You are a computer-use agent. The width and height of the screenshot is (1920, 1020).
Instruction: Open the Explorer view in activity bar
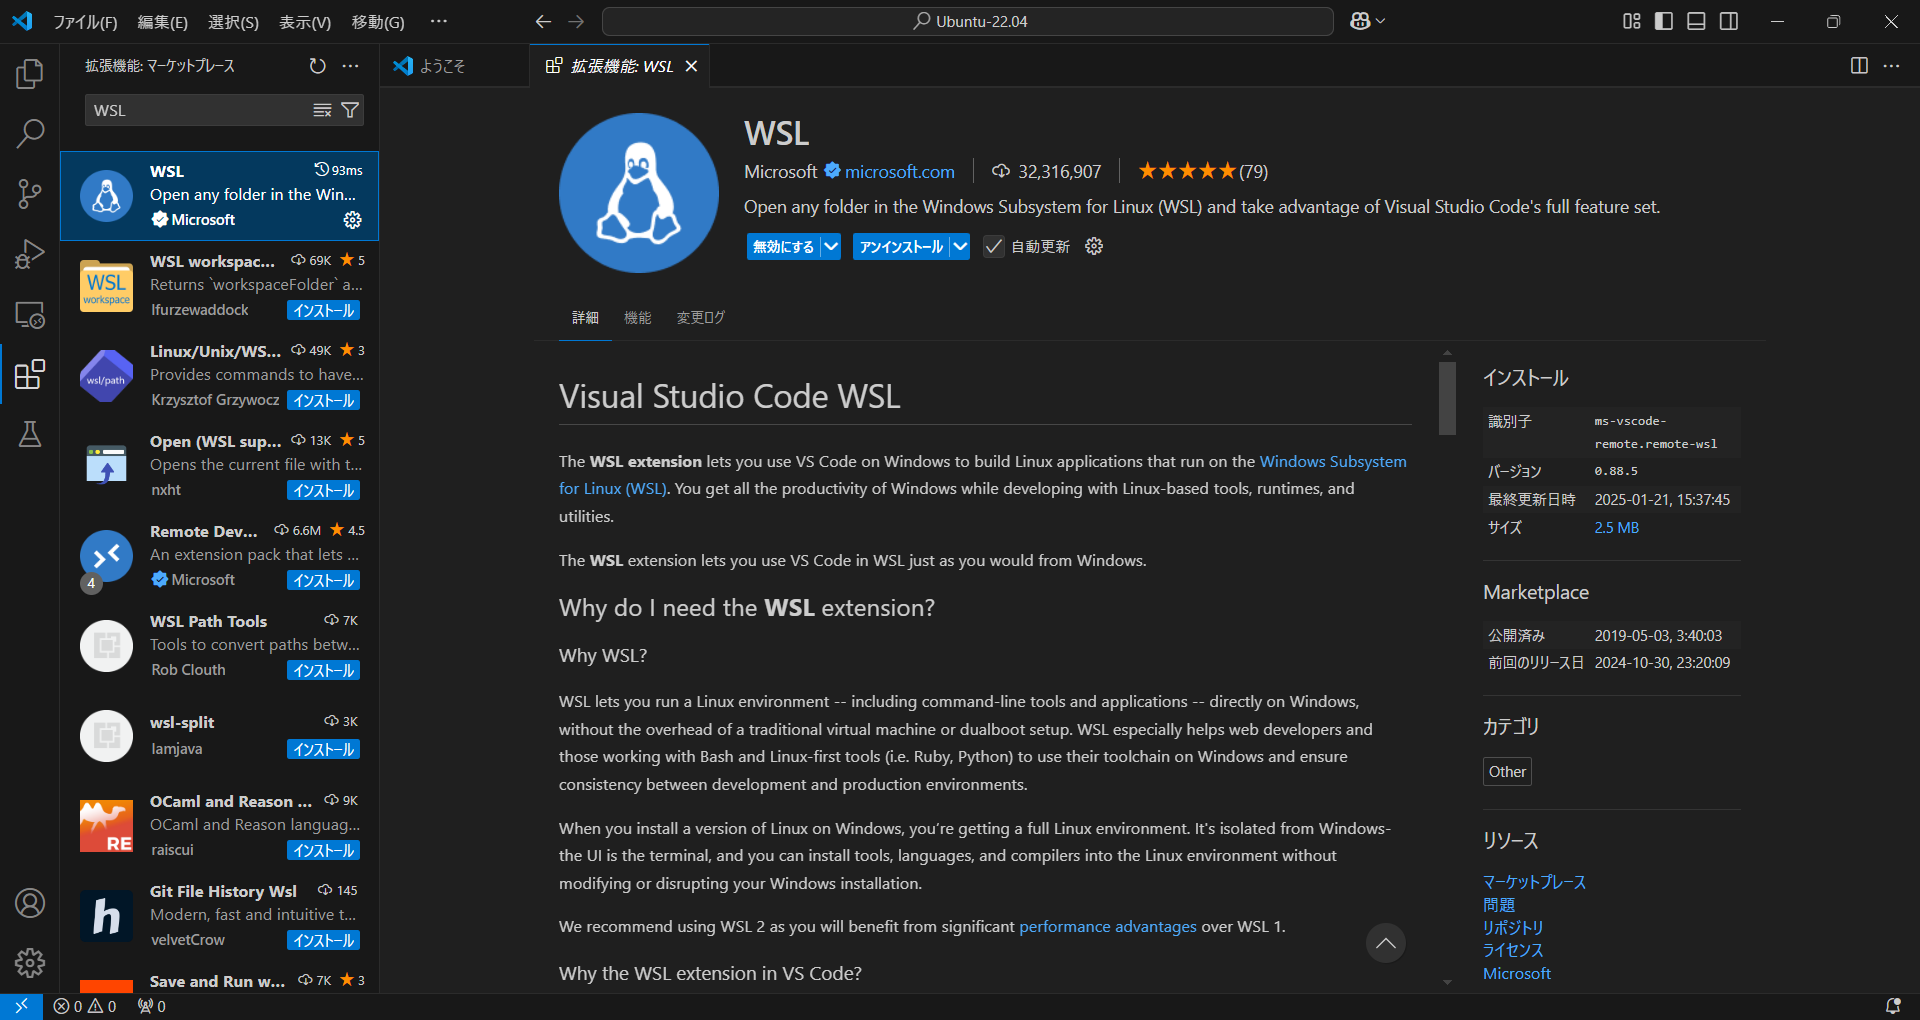[x=30, y=73]
